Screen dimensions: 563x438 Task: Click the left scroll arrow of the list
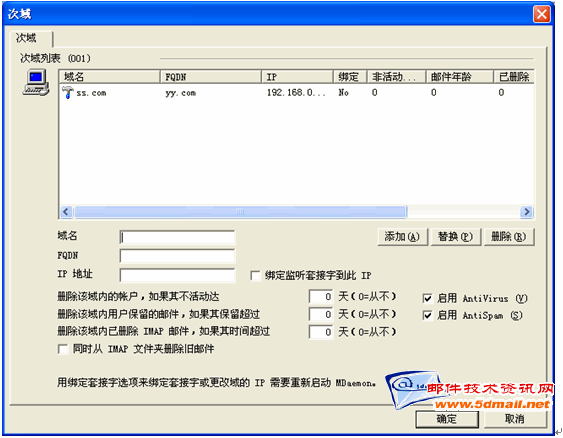click(66, 211)
